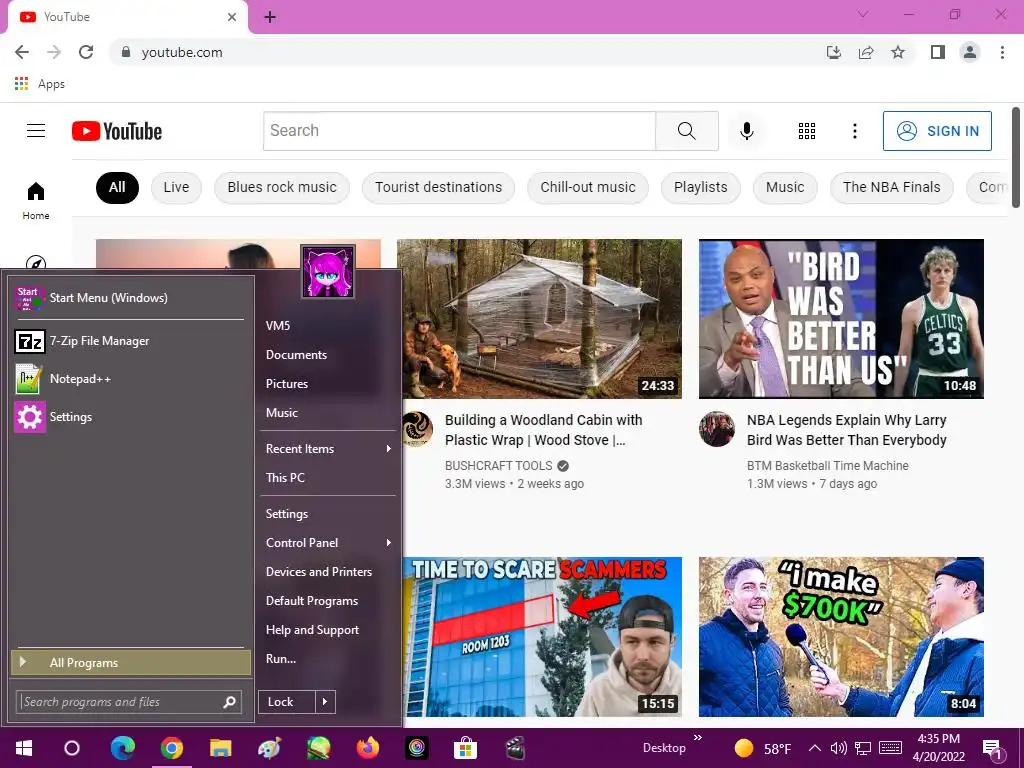Screen dimensions: 1024x768
Task: Expand All Programs list
Action: point(131,662)
